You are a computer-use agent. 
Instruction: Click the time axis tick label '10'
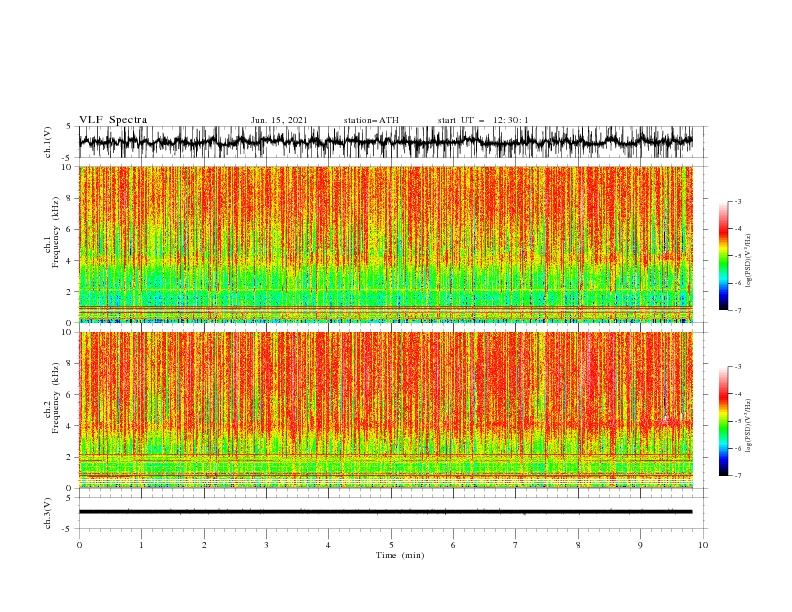[x=703, y=545]
